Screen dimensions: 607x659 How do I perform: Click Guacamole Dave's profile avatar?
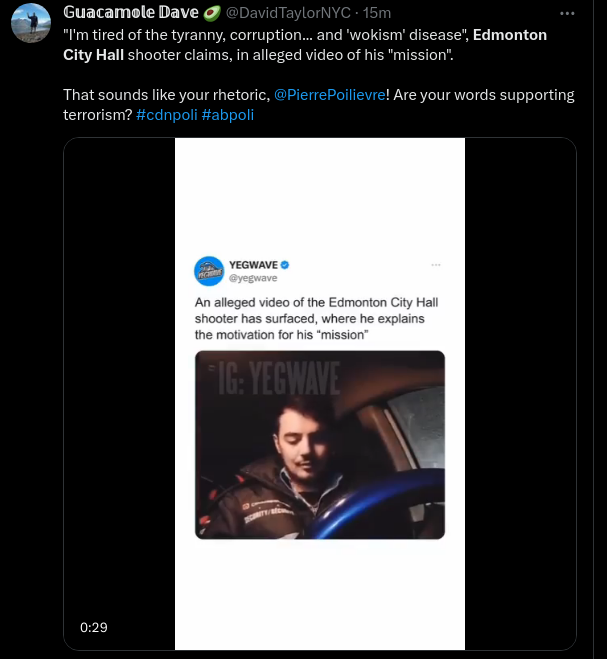(x=29, y=23)
